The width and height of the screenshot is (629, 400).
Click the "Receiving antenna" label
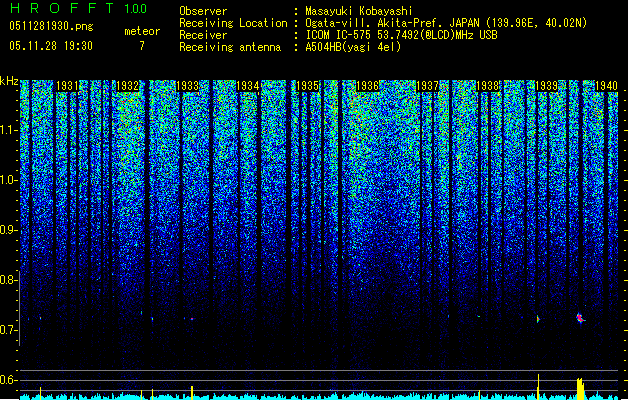(230, 47)
